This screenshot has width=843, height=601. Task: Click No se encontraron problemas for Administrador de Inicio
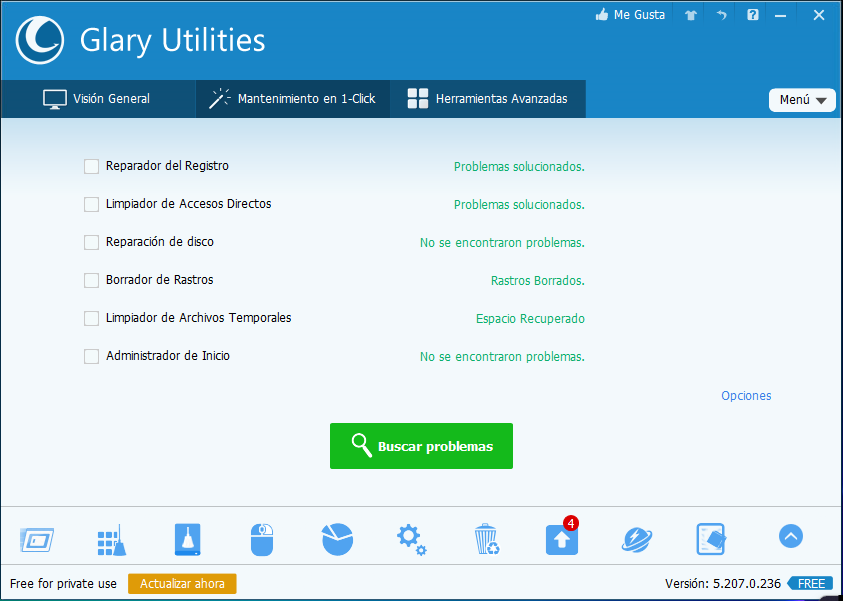502,357
